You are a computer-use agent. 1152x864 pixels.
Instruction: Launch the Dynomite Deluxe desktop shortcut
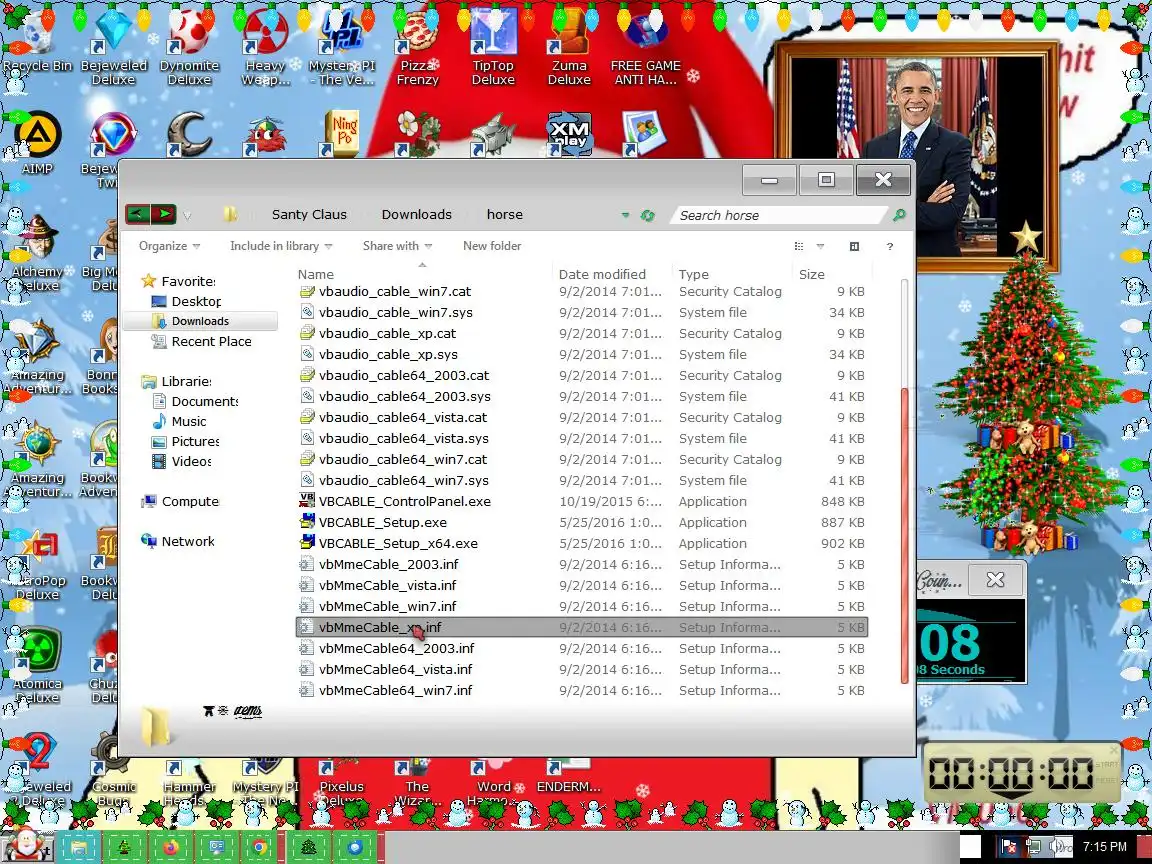[x=189, y=48]
